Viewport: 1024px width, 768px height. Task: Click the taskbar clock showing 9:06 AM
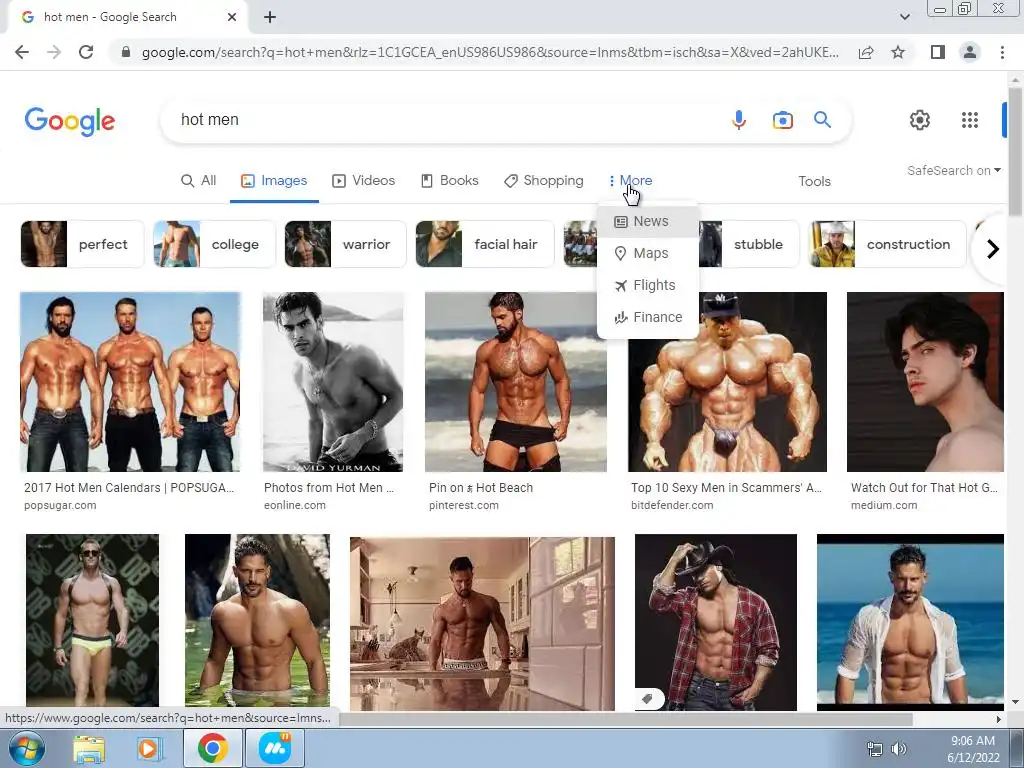click(x=973, y=749)
